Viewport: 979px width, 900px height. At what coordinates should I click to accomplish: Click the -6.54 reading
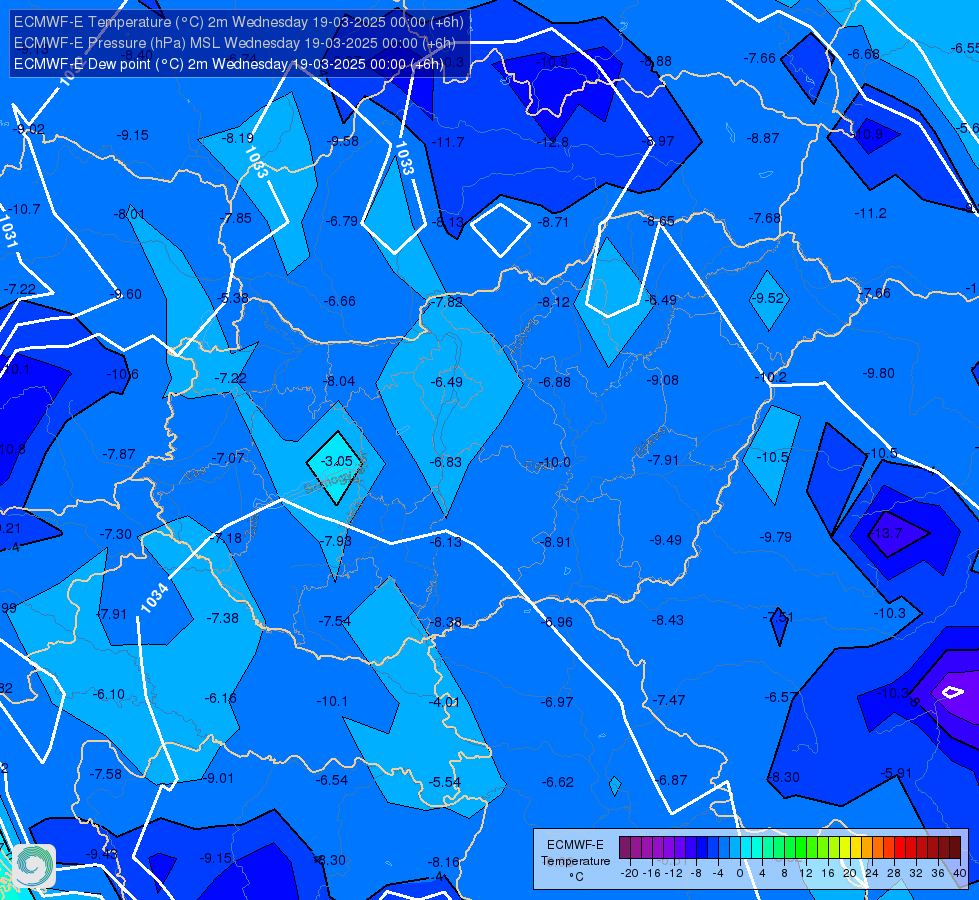332,780
